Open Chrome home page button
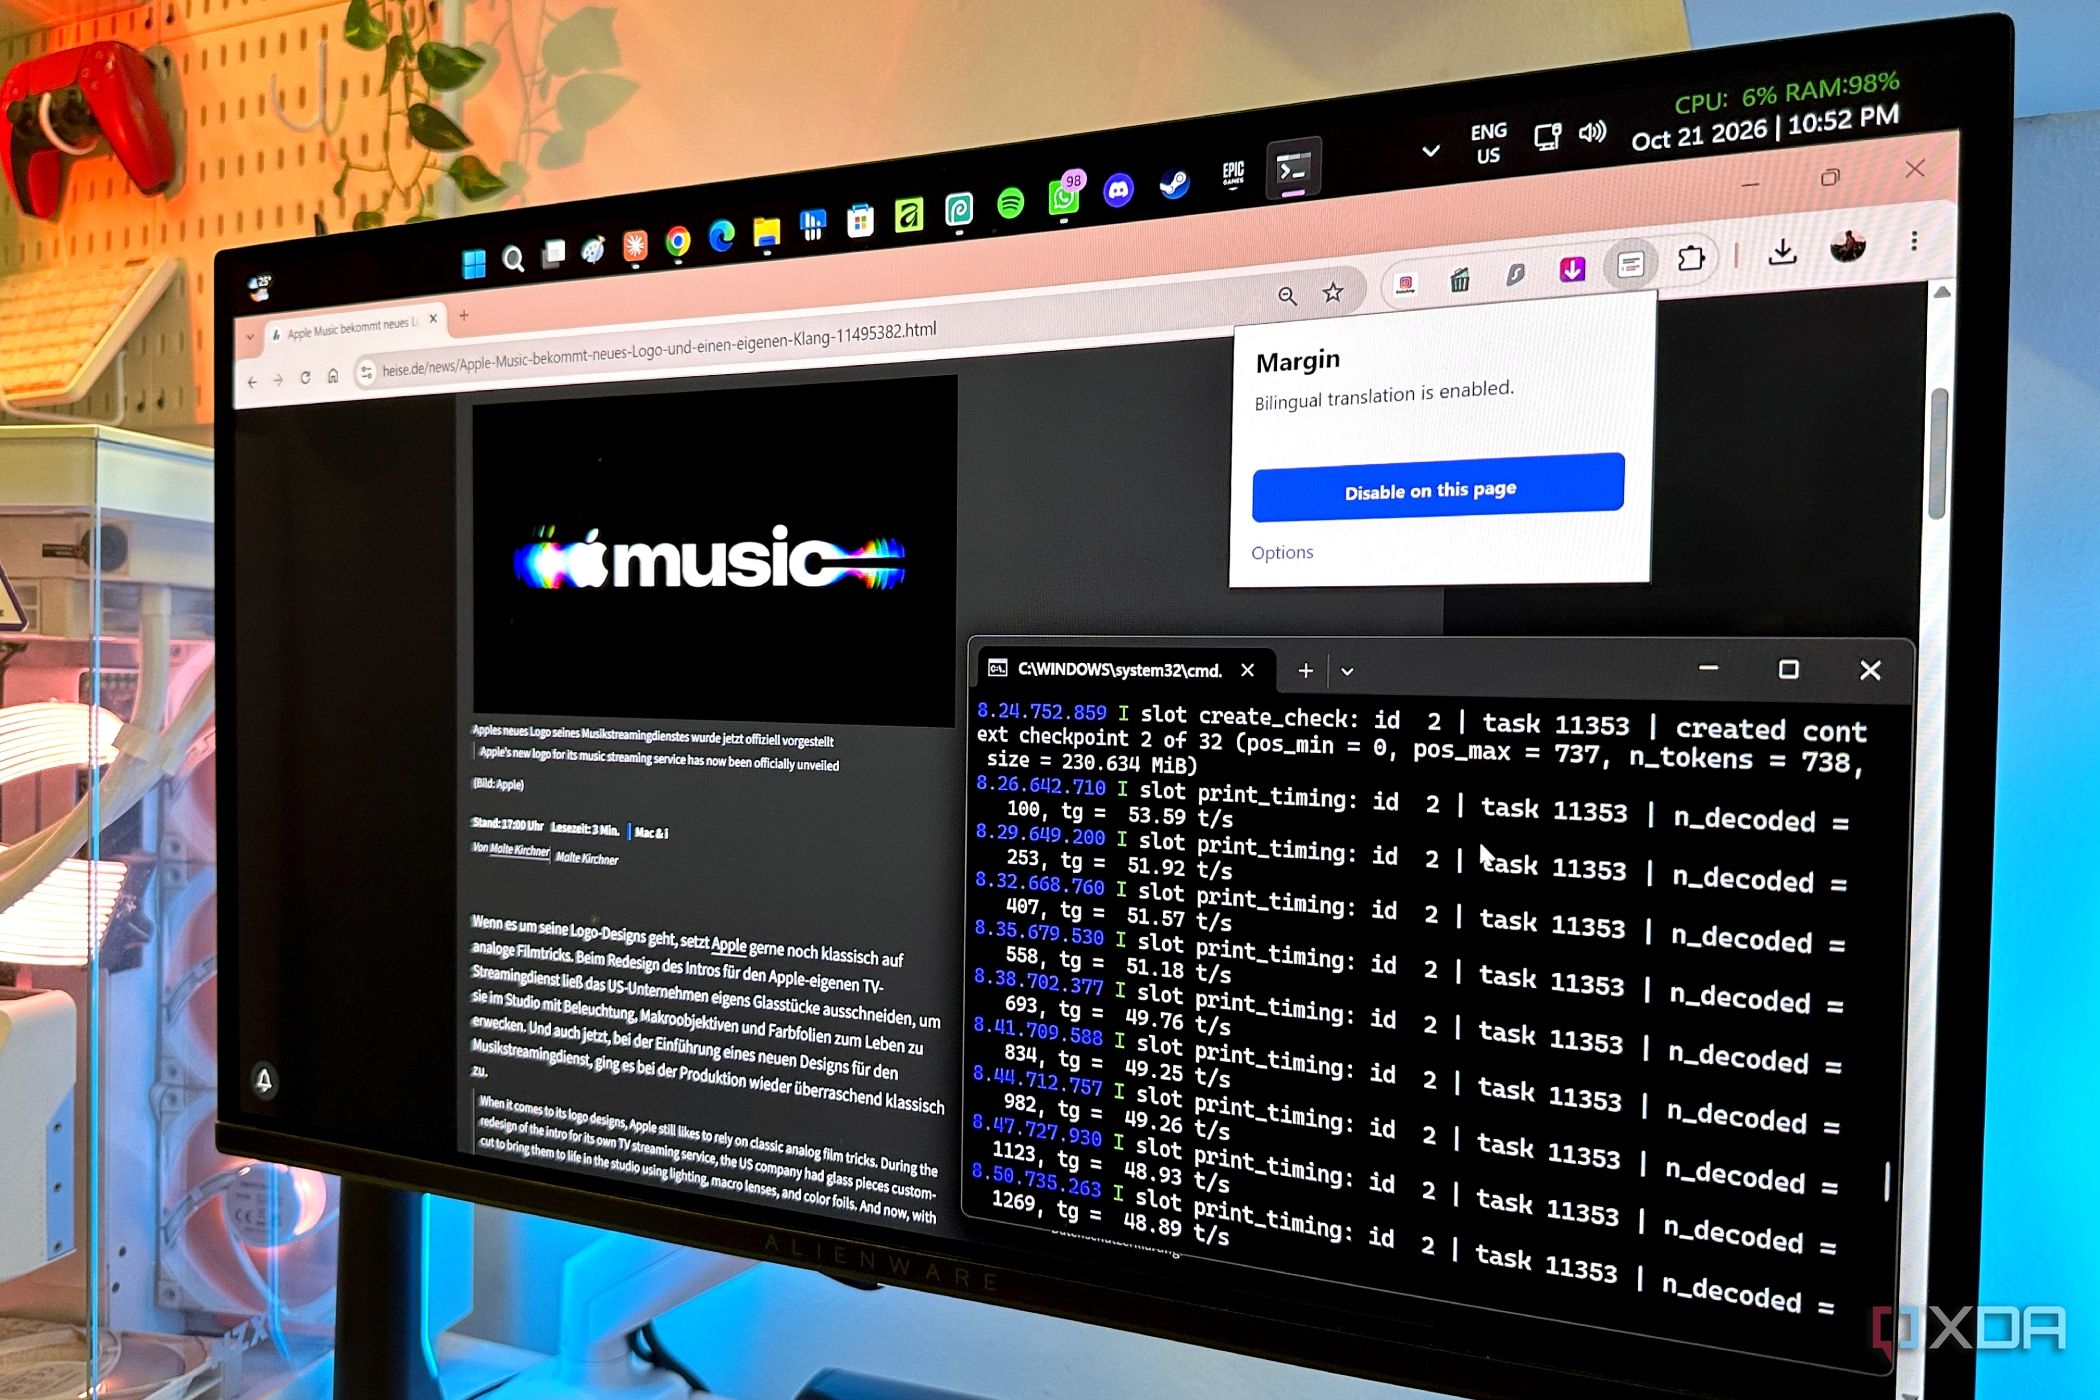The height and width of the screenshot is (1400, 2100). coord(333,376)
